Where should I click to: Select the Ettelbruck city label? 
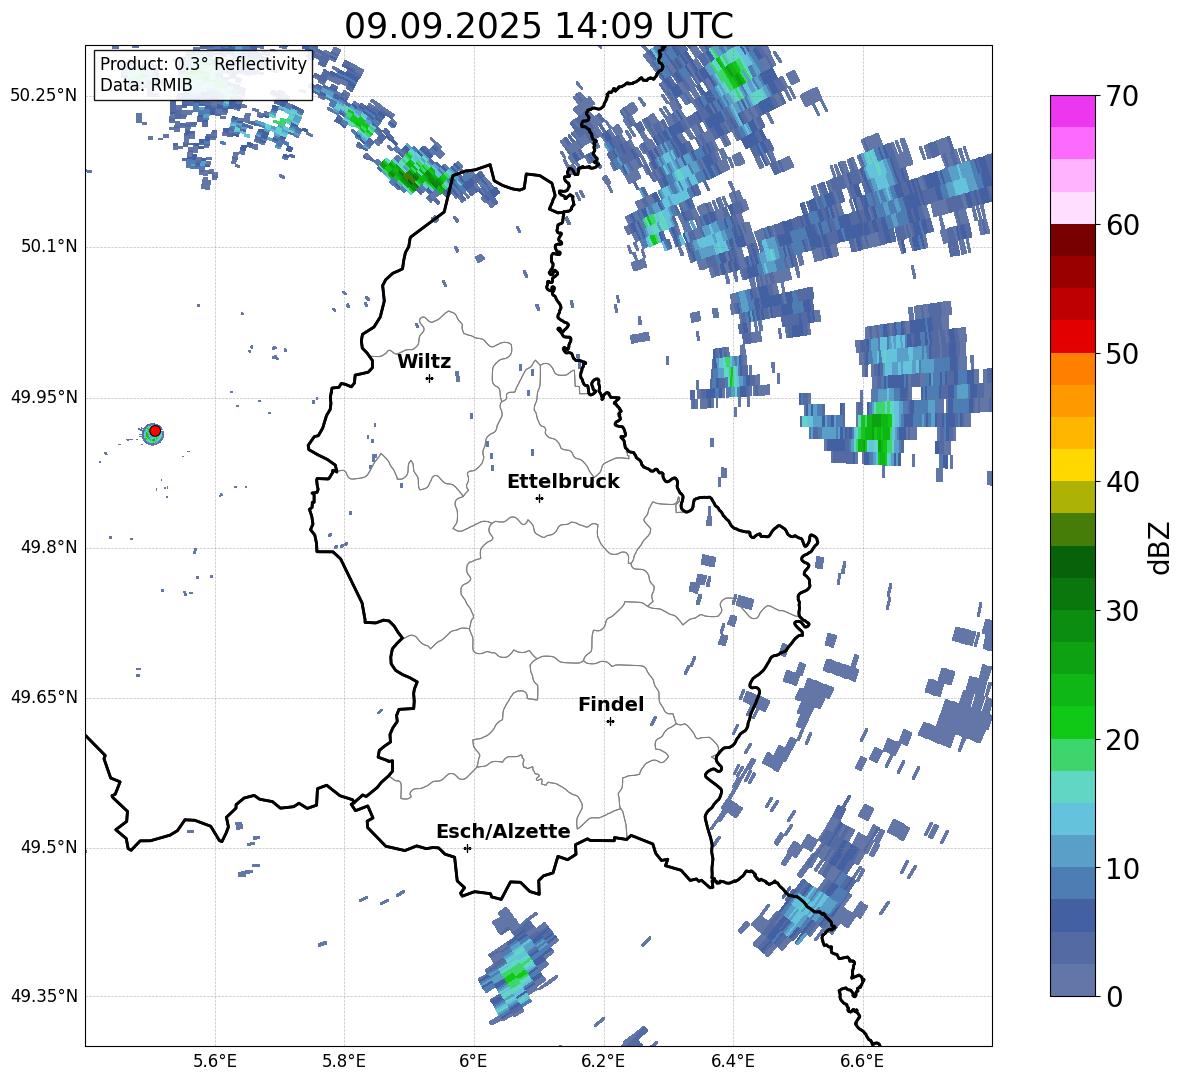563,482
